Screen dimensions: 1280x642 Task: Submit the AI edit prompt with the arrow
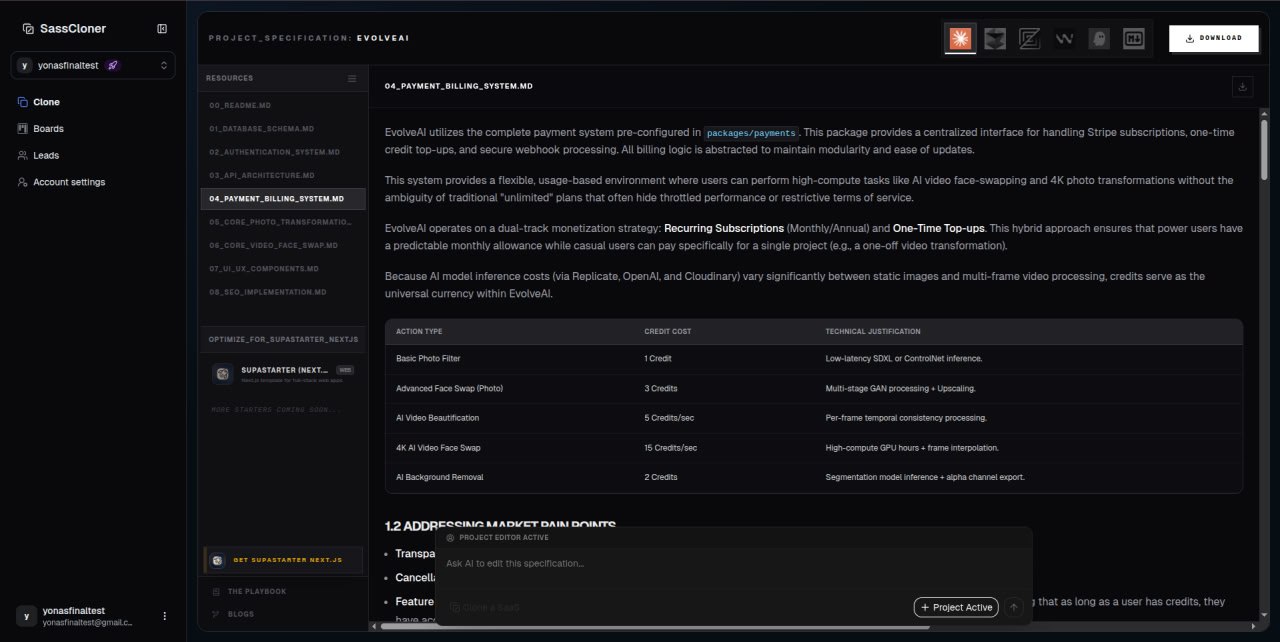pos(1013,607)
